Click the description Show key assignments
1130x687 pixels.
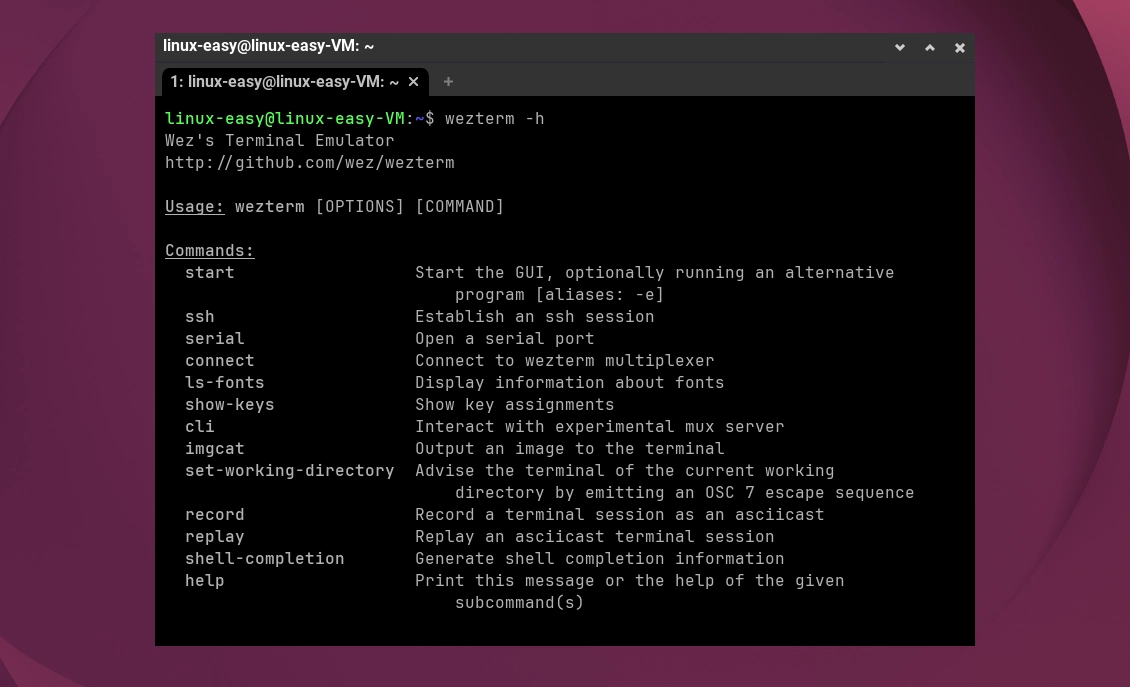[515, 404]
